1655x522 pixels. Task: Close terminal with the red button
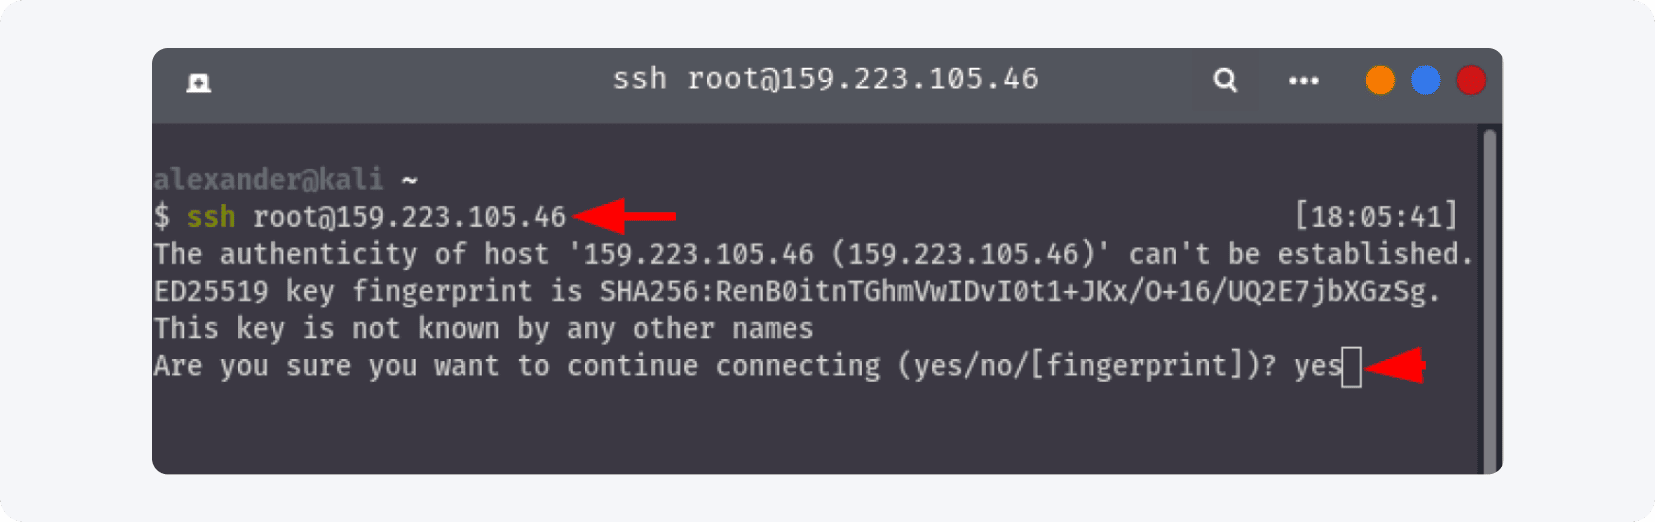click(x=1470, y=80)
